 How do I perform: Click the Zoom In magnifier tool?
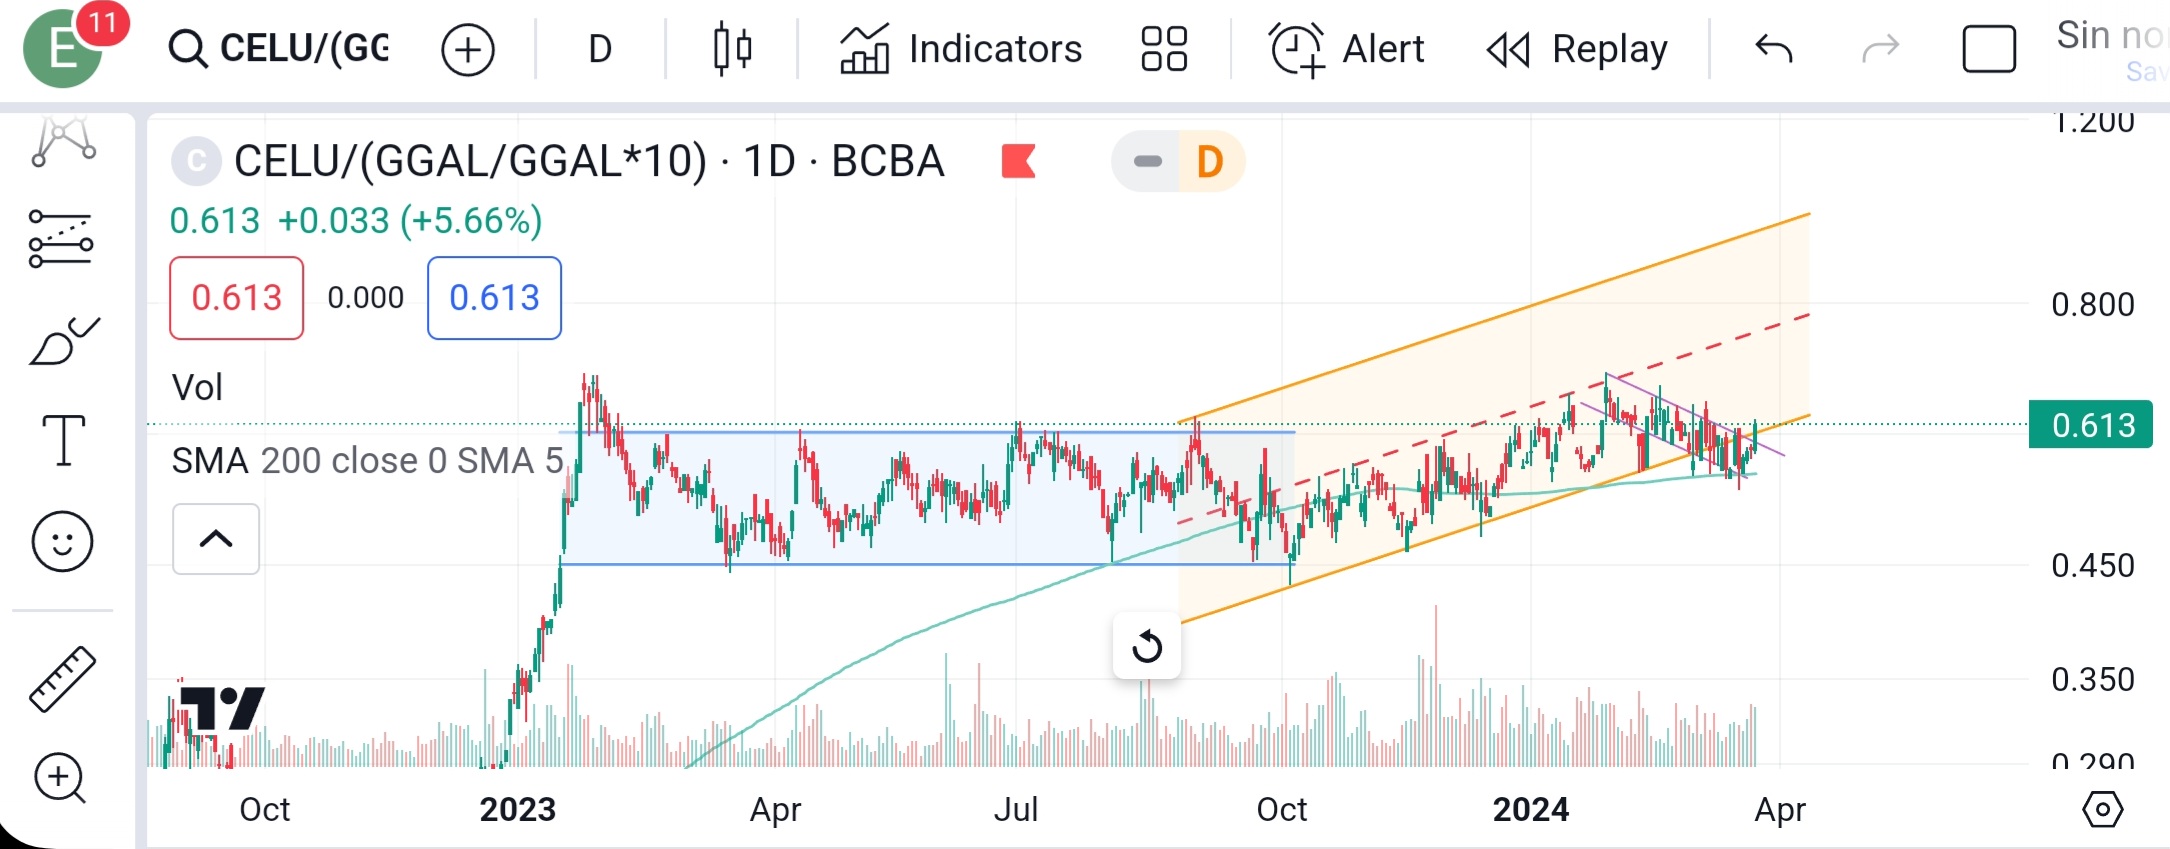tap(60, 778)
